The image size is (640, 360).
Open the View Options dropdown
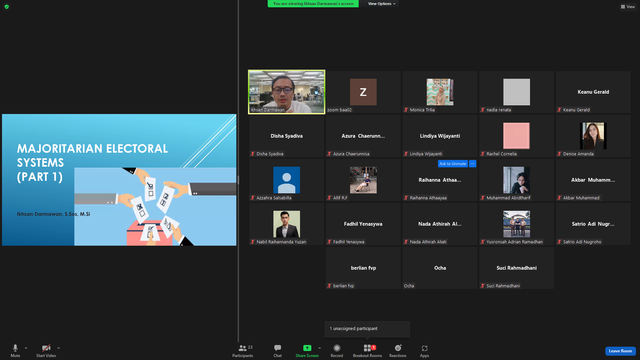(382, 4)
